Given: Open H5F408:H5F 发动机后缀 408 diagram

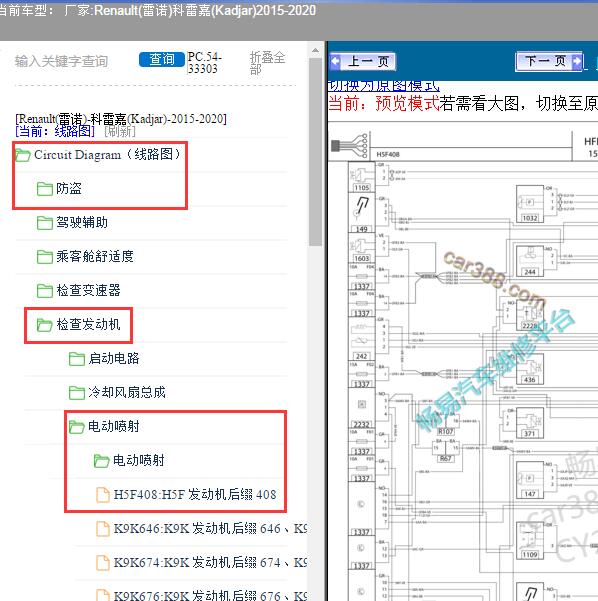Looking at the screenshot, I should pyautogui.click(x=195, y=494).
